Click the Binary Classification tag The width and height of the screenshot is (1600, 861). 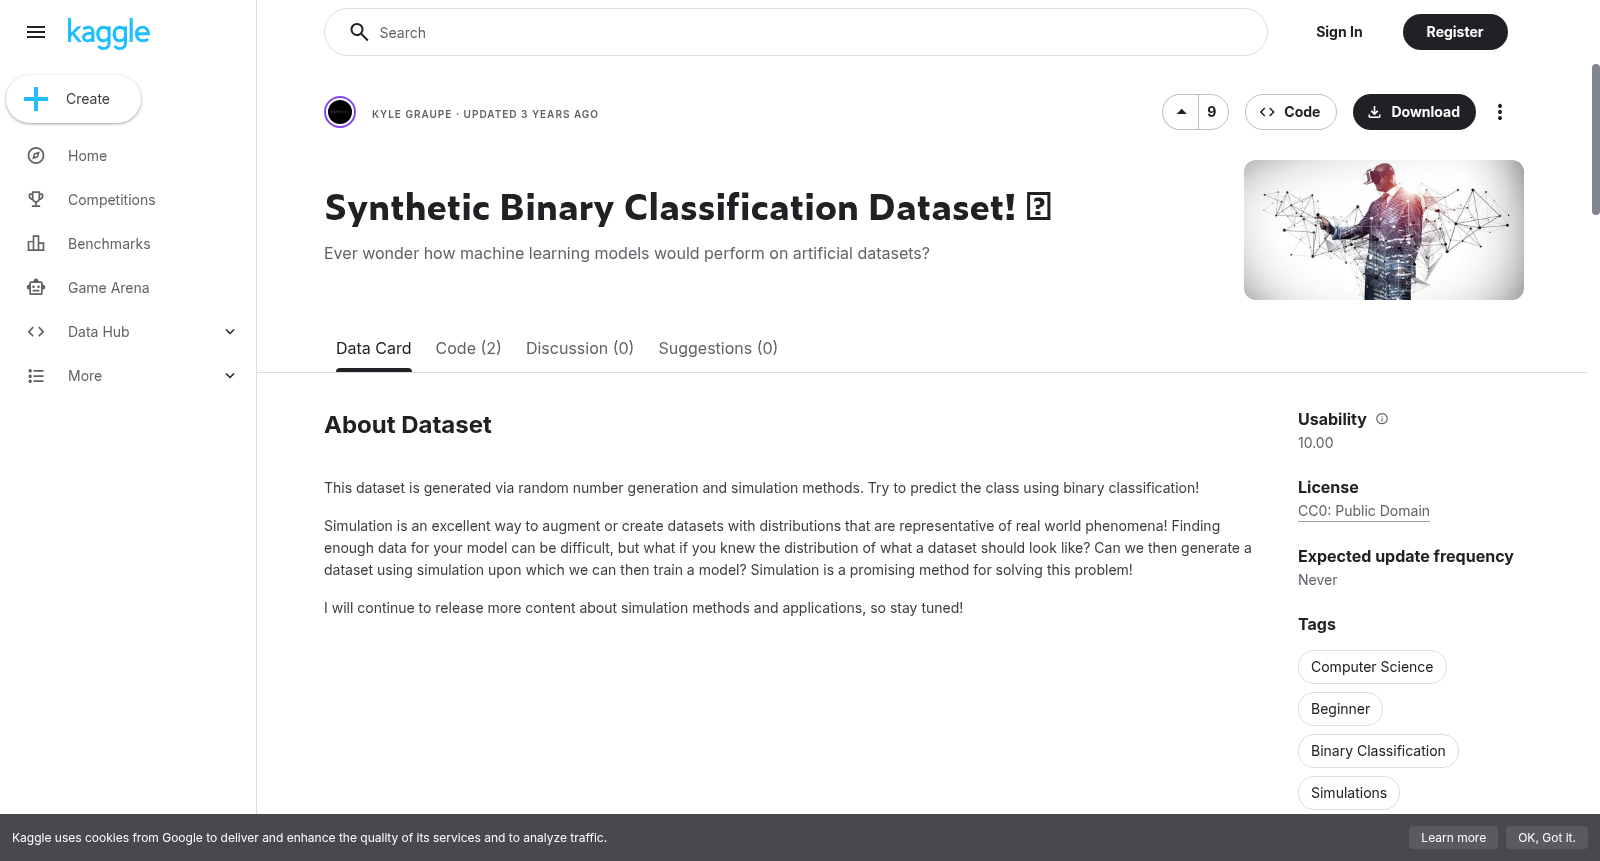pos(1378,751)
